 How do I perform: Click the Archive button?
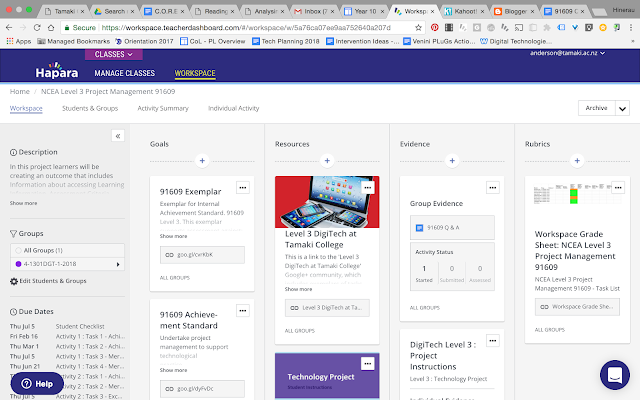[x=596, y=108]
